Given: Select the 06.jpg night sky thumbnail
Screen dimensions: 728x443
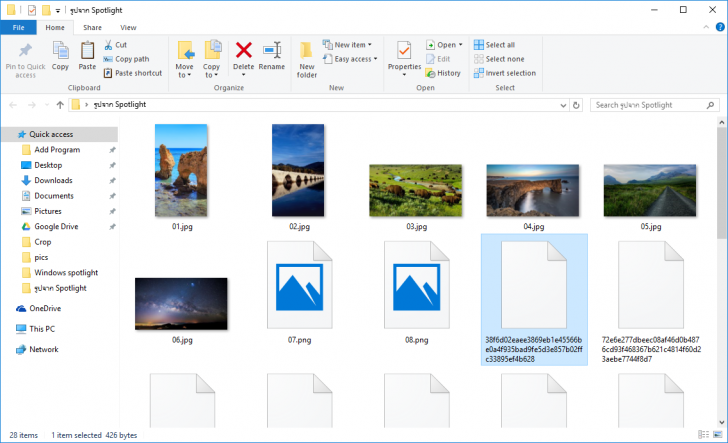Looking at the screenshot, I should [x=182, y=304].
